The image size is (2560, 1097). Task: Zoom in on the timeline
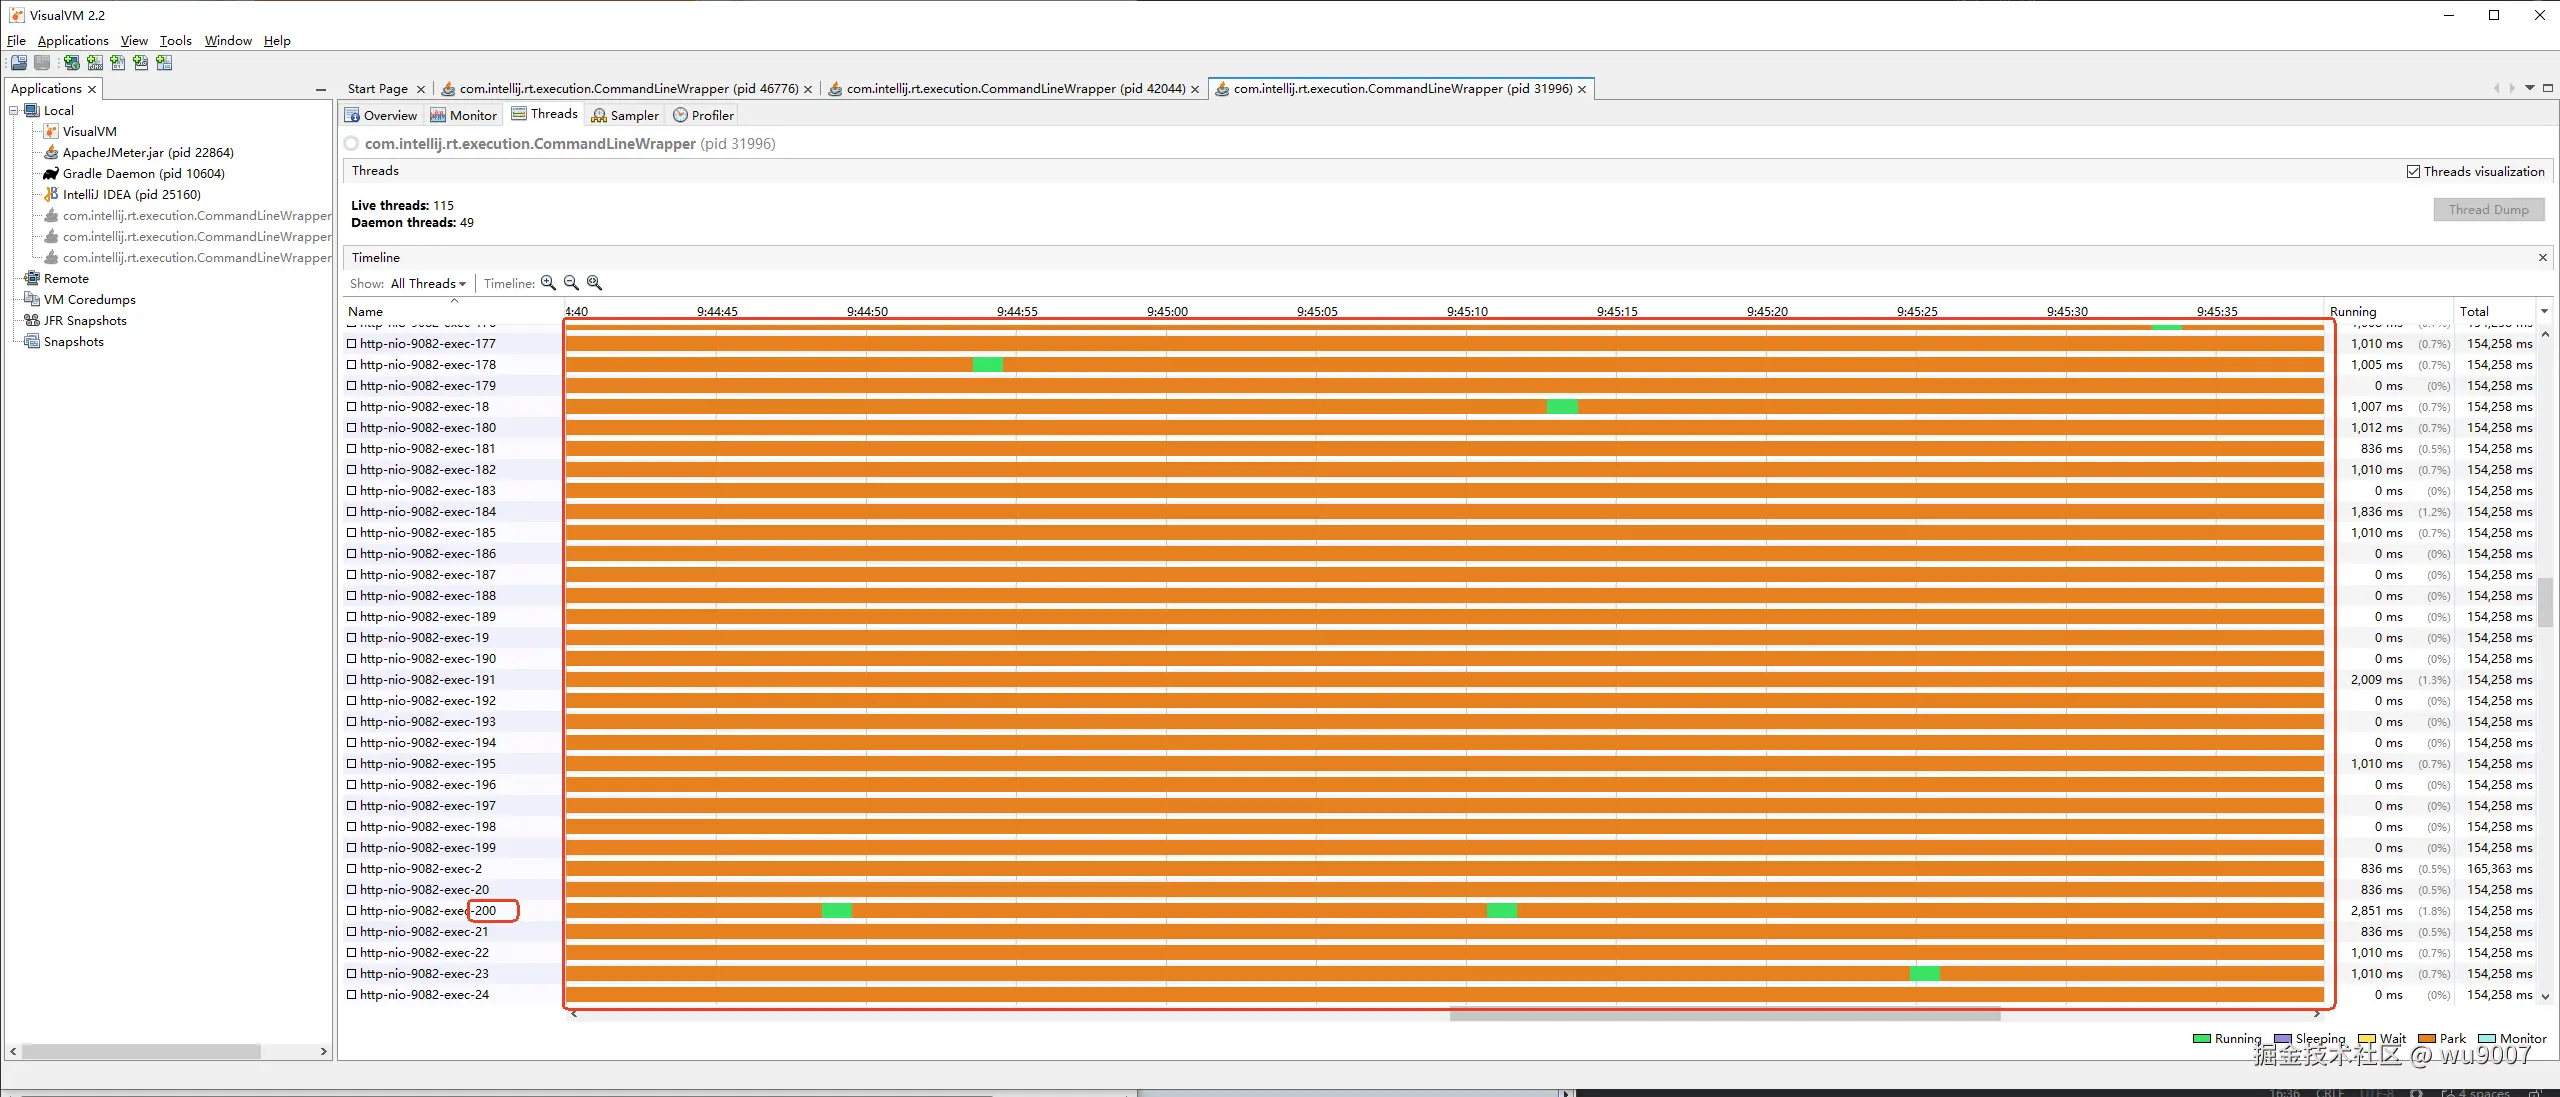click(548, 282)
